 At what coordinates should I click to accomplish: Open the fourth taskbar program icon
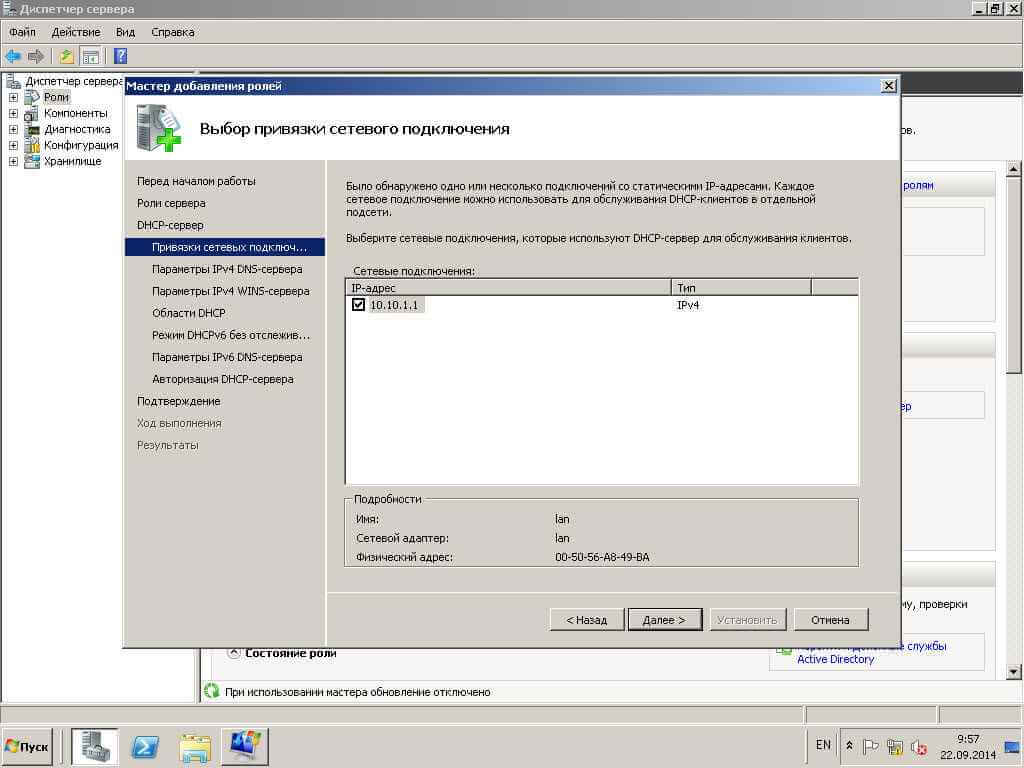[x=245, y=746]
